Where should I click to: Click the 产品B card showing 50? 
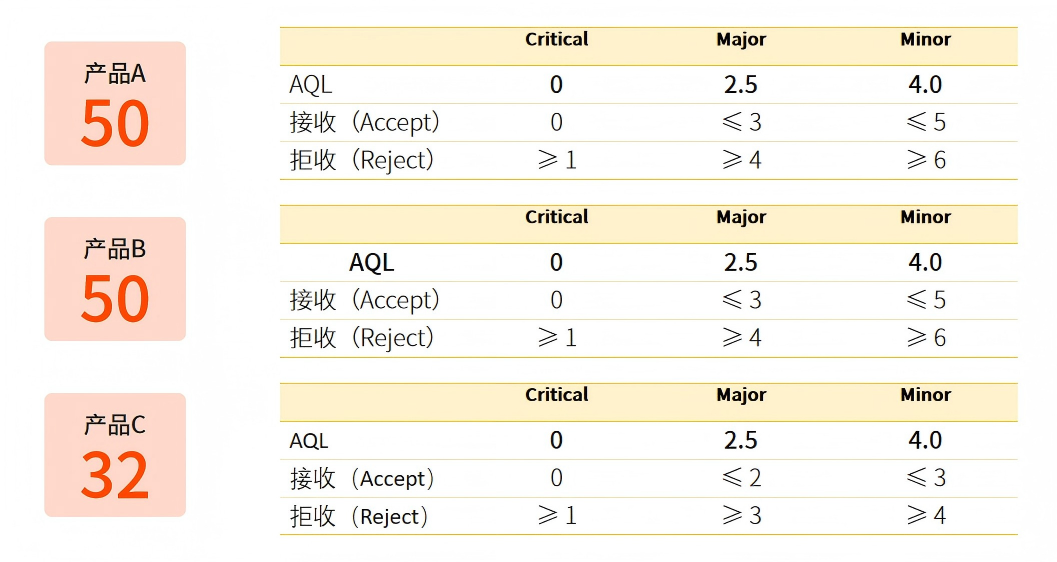tap(115, 279)
